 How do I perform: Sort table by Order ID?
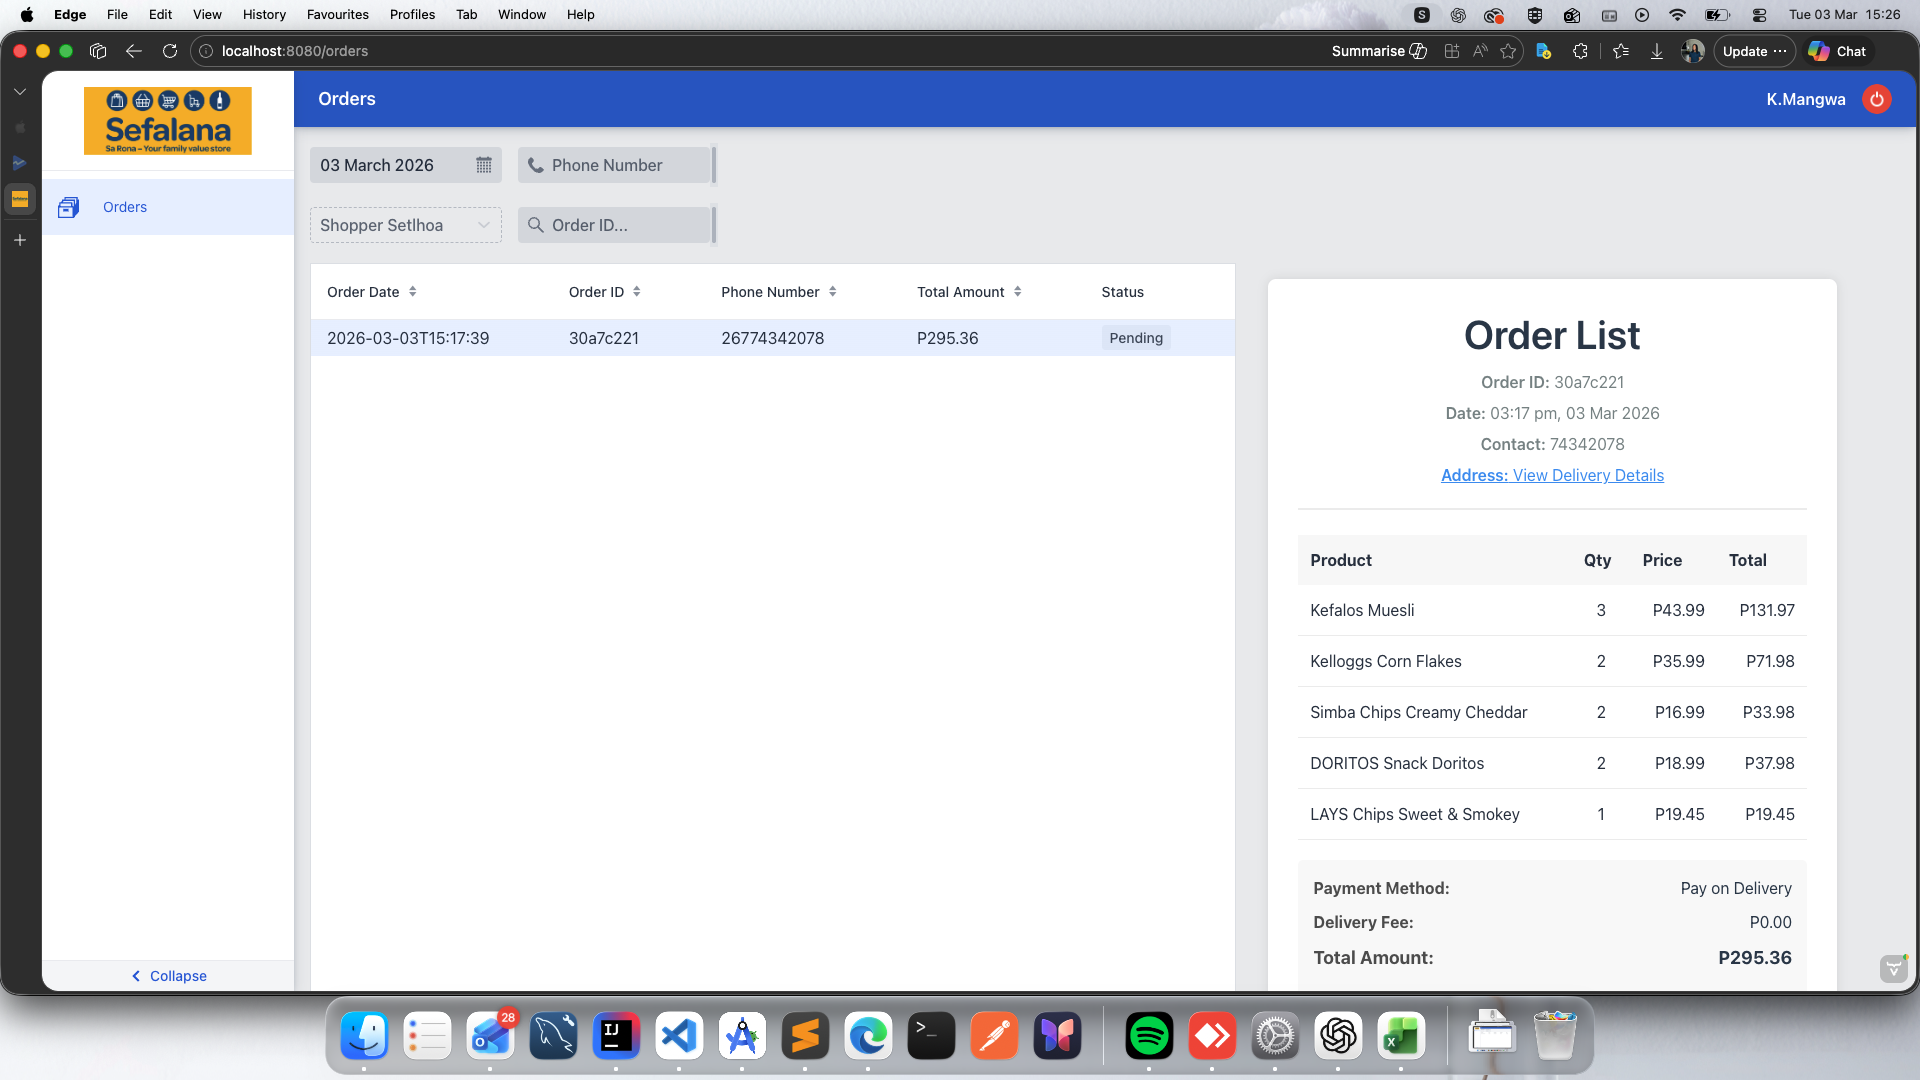[x=636, y=292]
